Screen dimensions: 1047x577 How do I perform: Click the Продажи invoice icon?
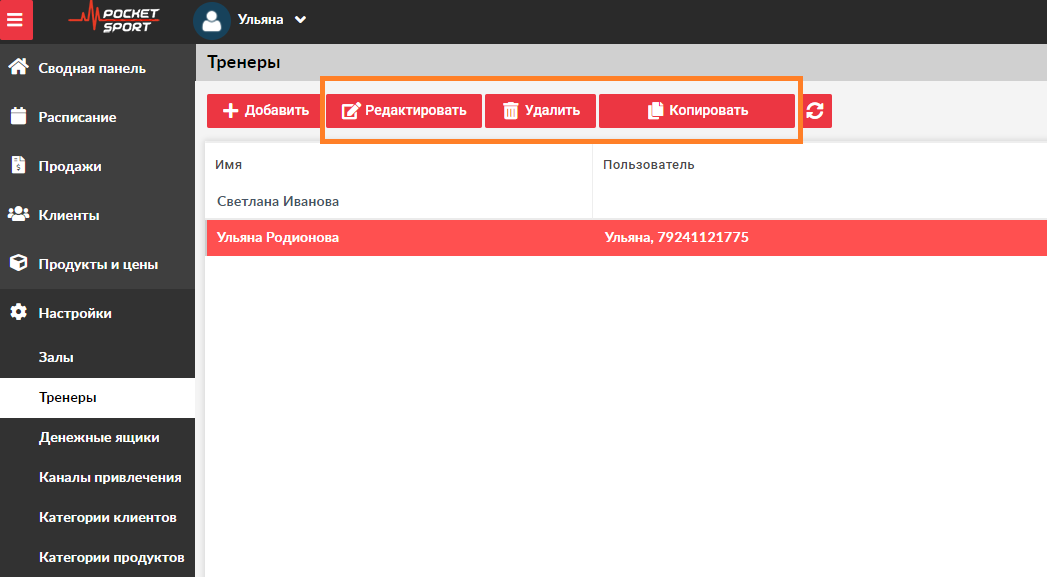point(18,166)
